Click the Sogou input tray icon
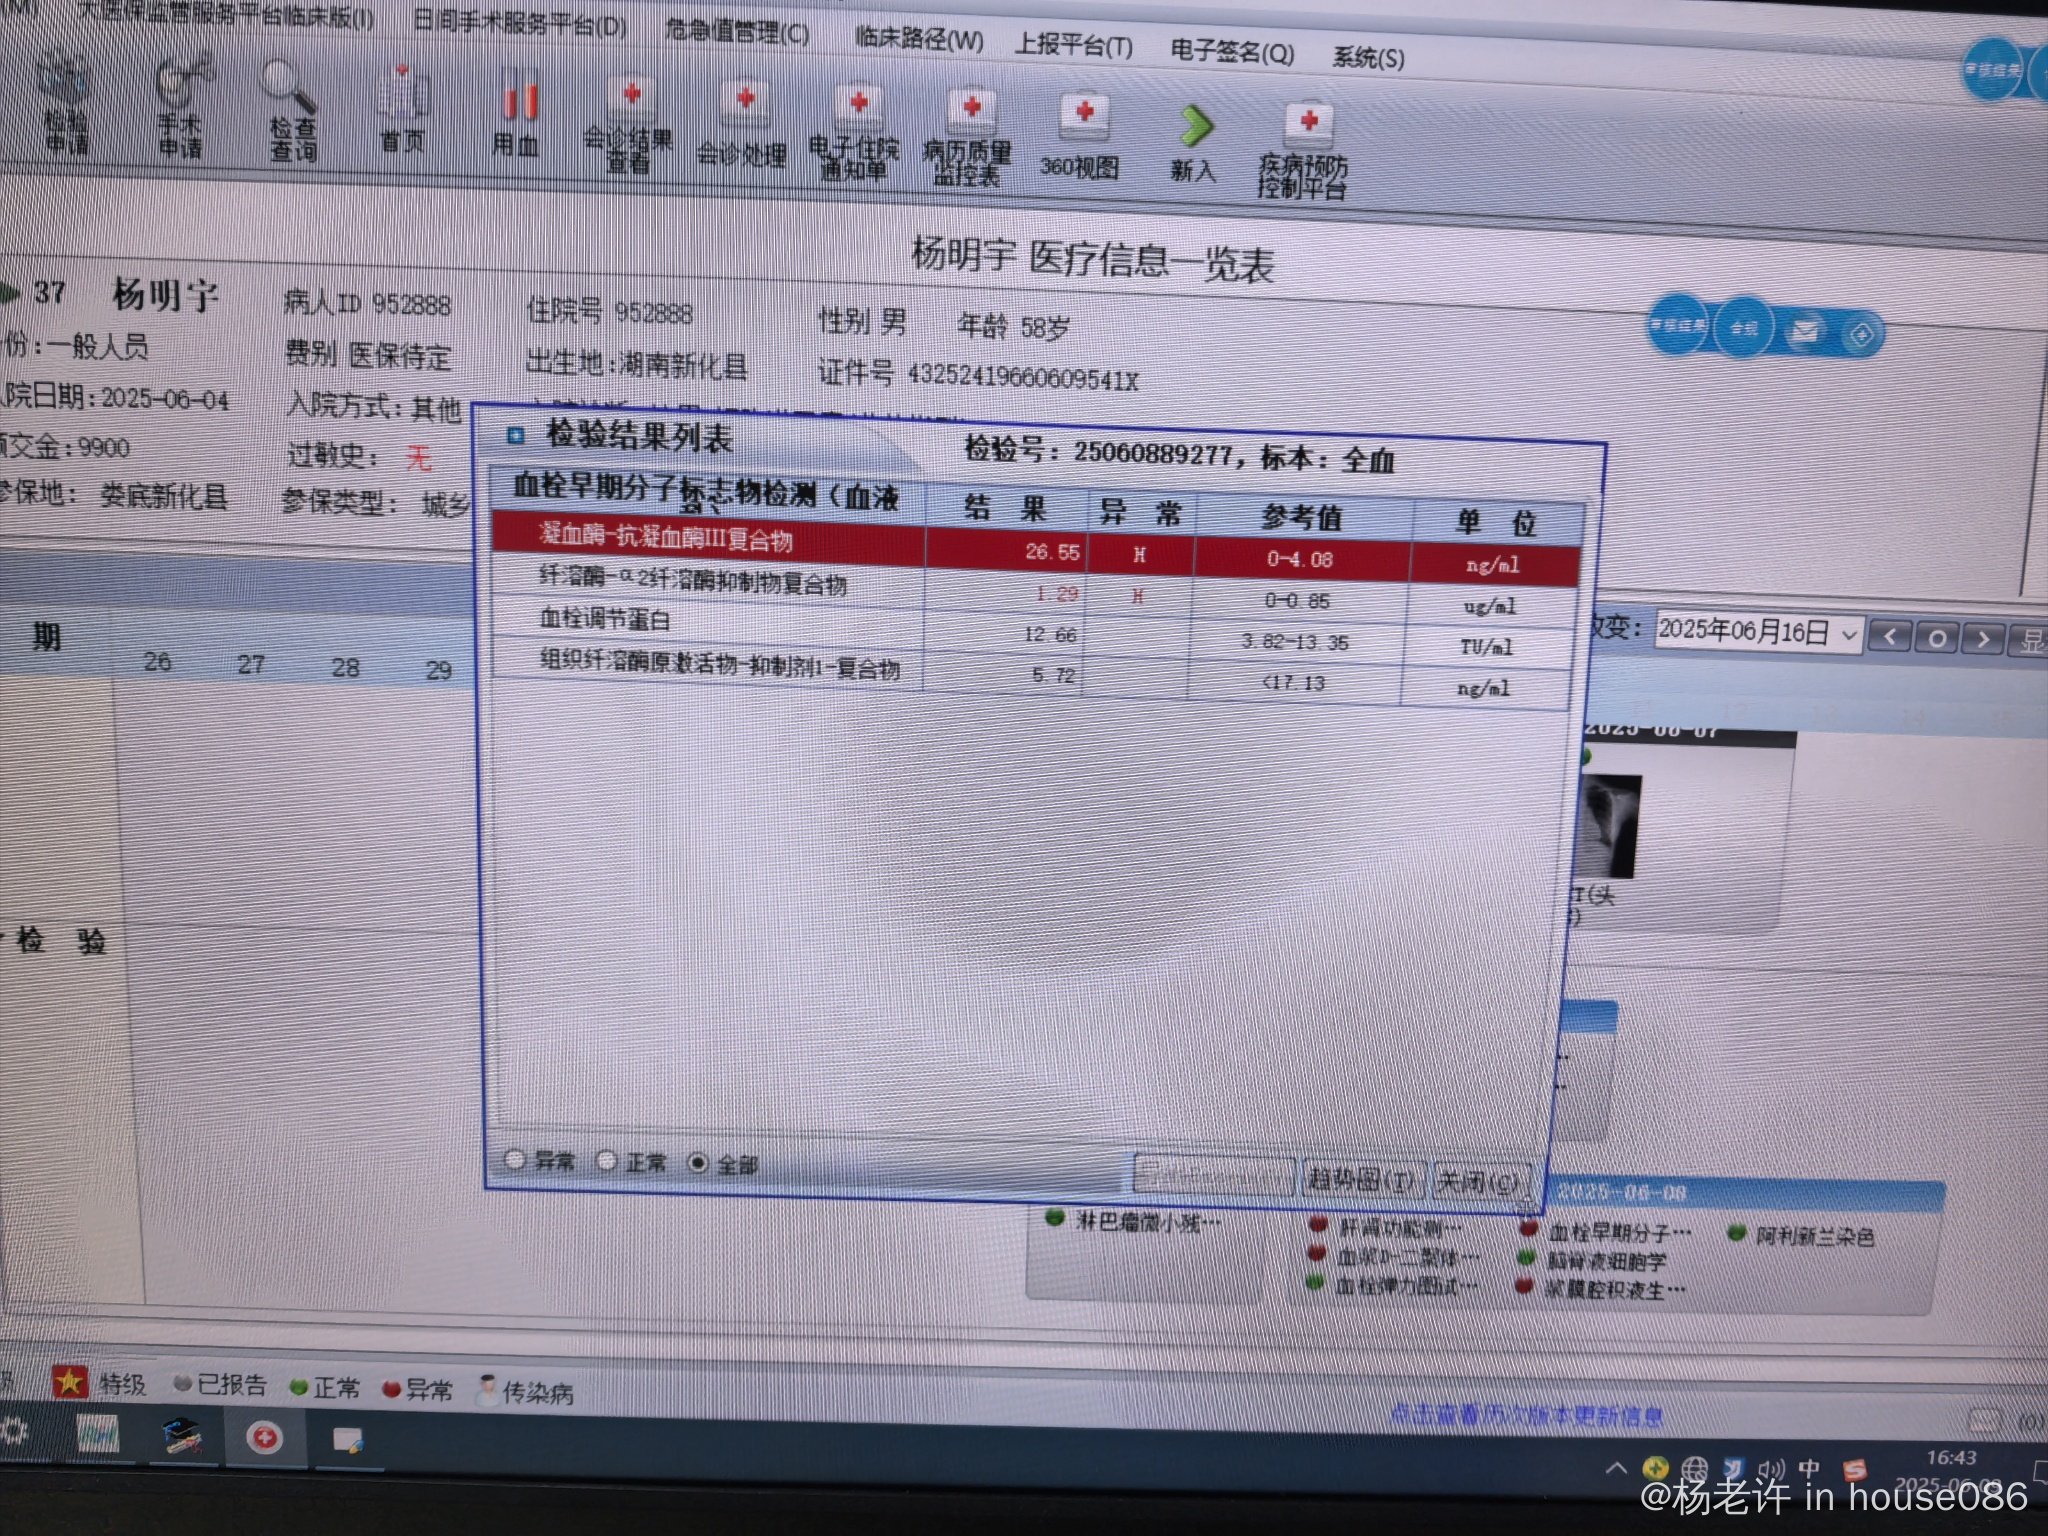 click(x=1854, y=1469)
